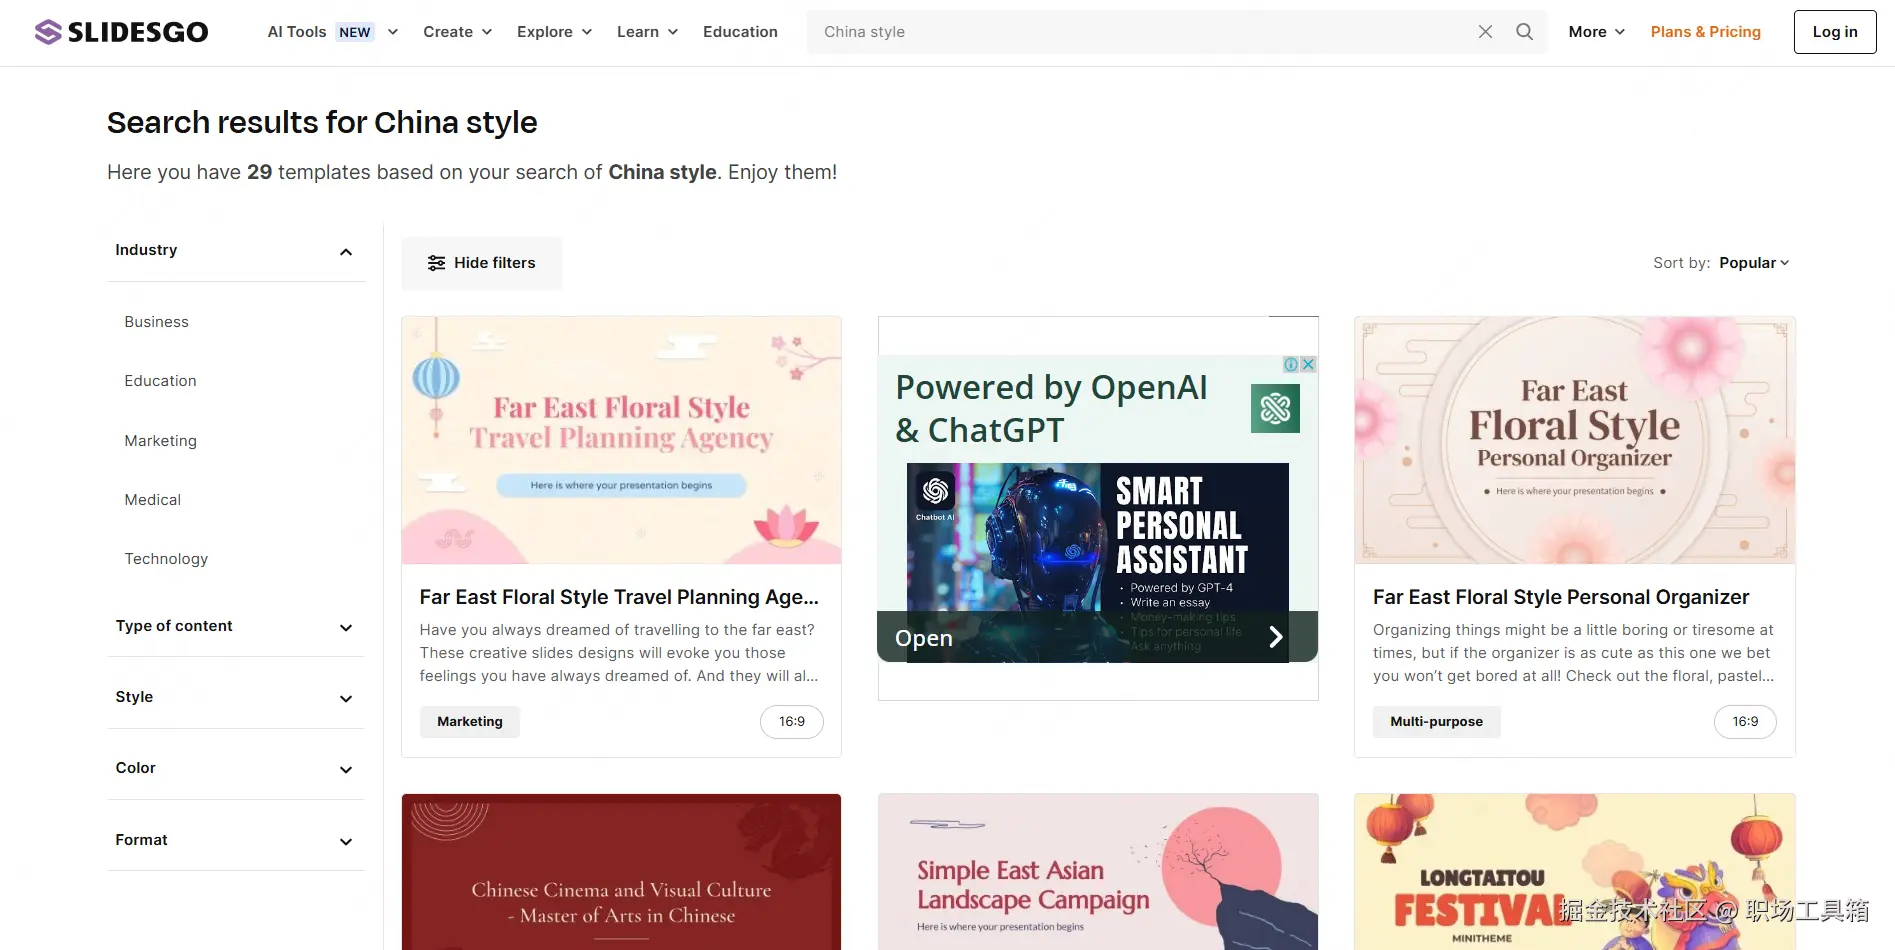Viewport: 1895px width, 950px height.
Task: Open the More menu
Action: click(x=1596, y=32)
